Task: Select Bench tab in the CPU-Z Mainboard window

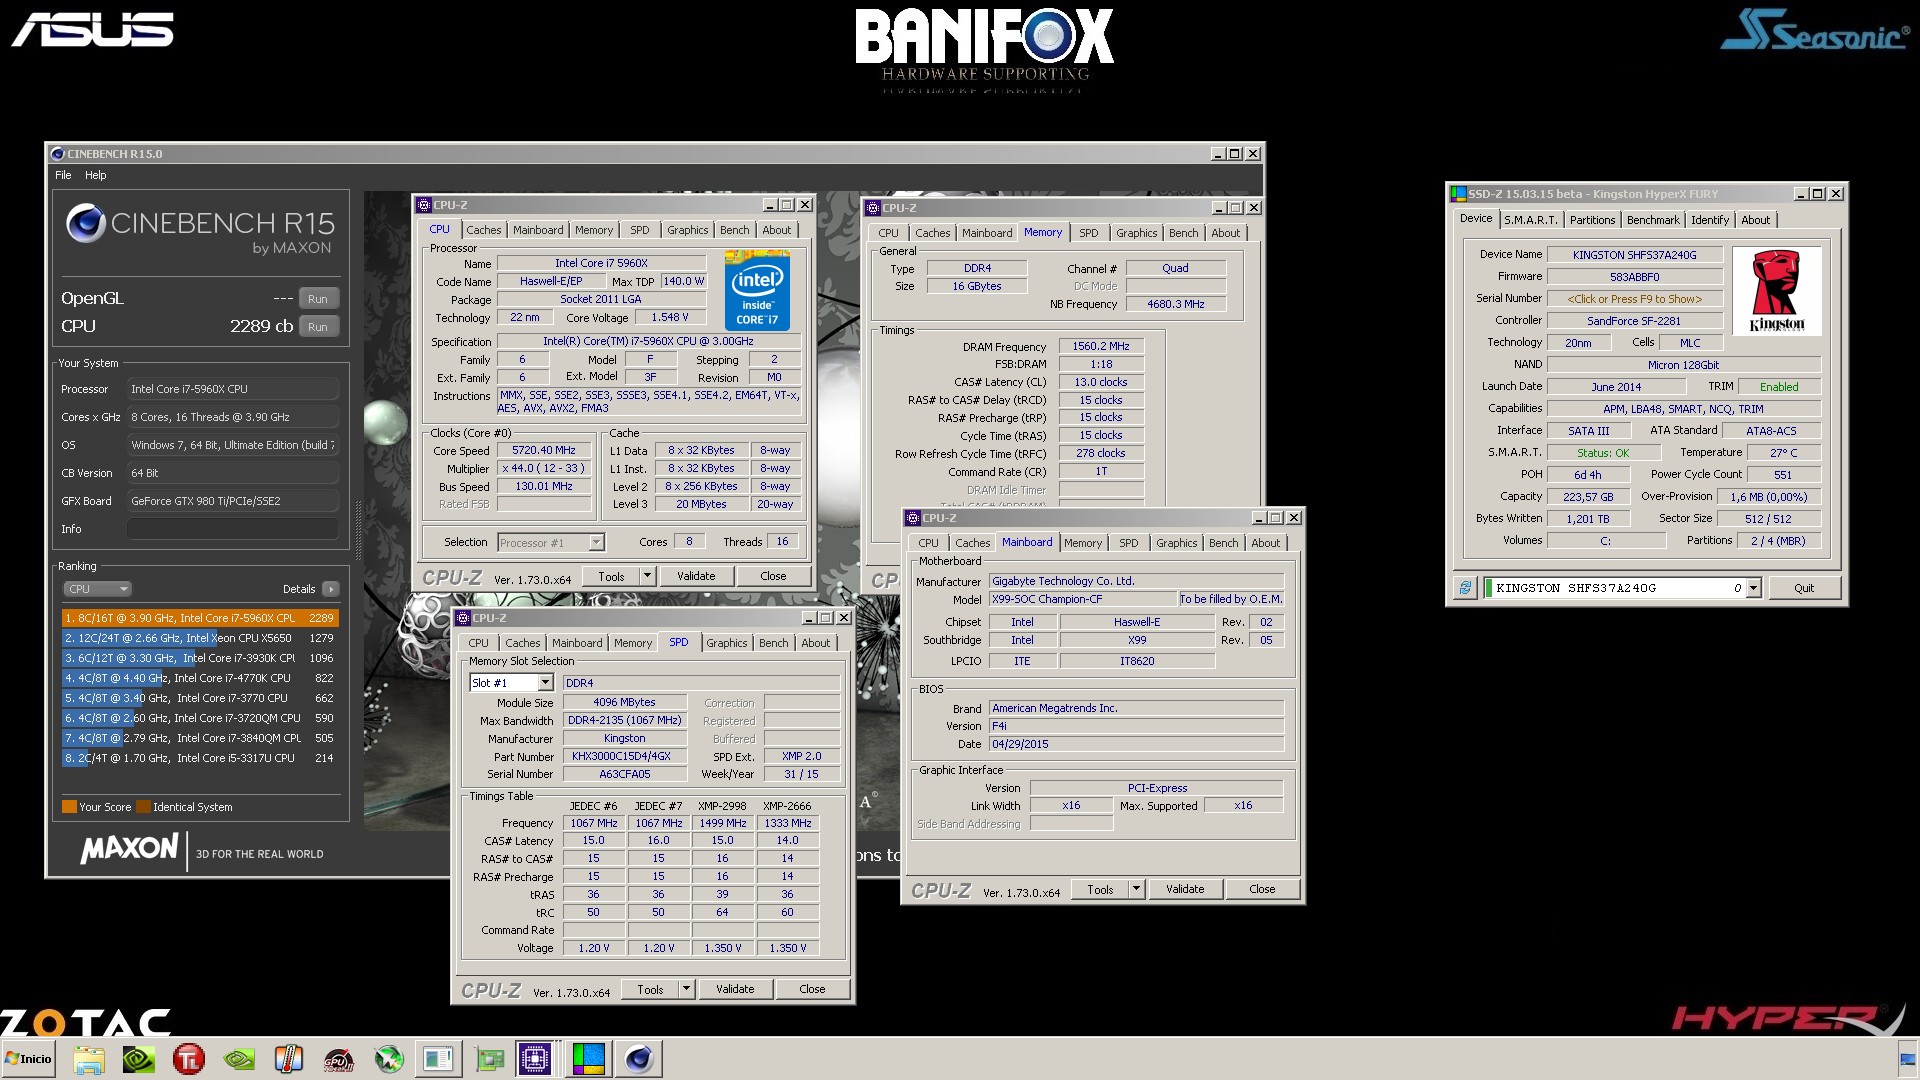Action: click(x=1223, y=543)
